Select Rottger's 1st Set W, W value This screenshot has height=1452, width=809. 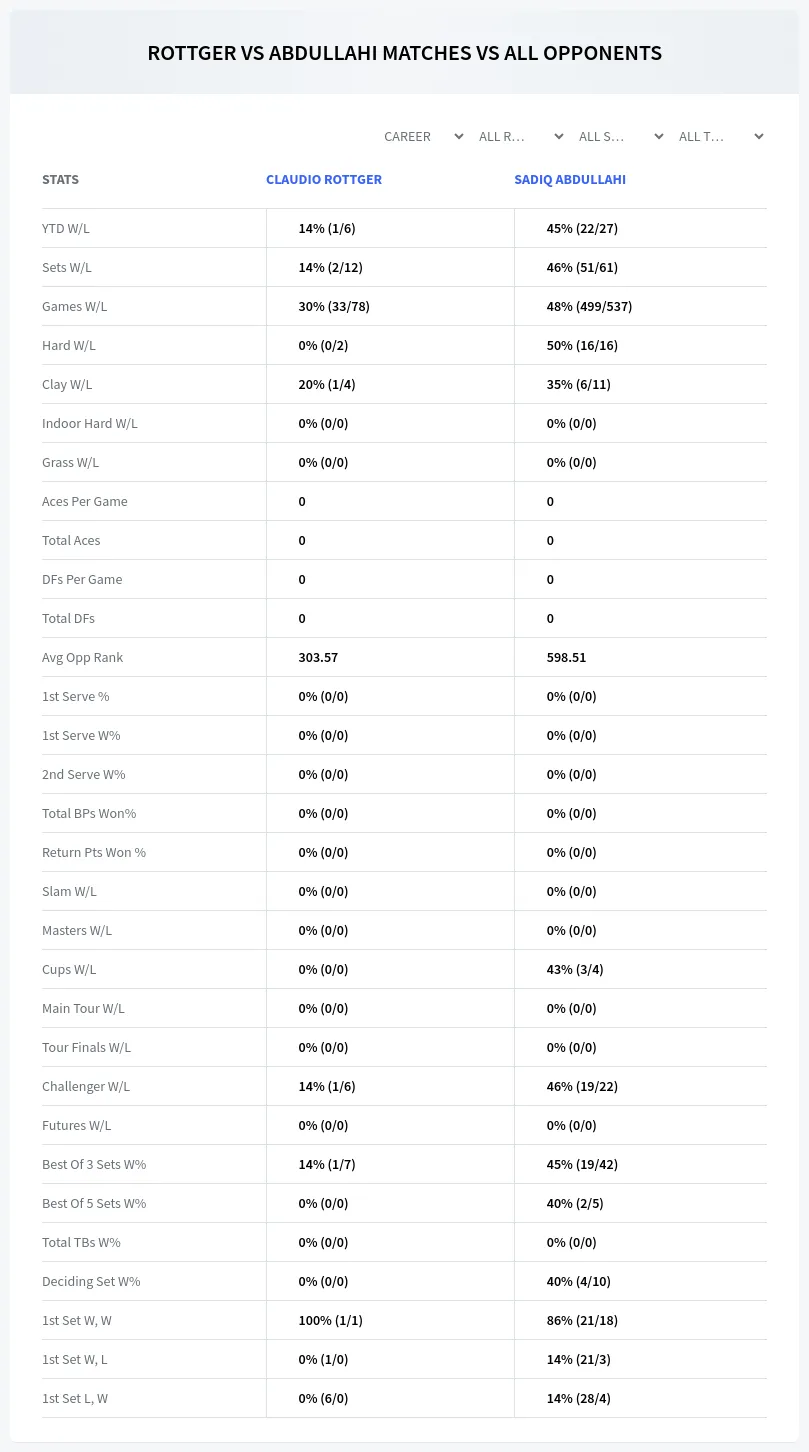(330, 1320)
